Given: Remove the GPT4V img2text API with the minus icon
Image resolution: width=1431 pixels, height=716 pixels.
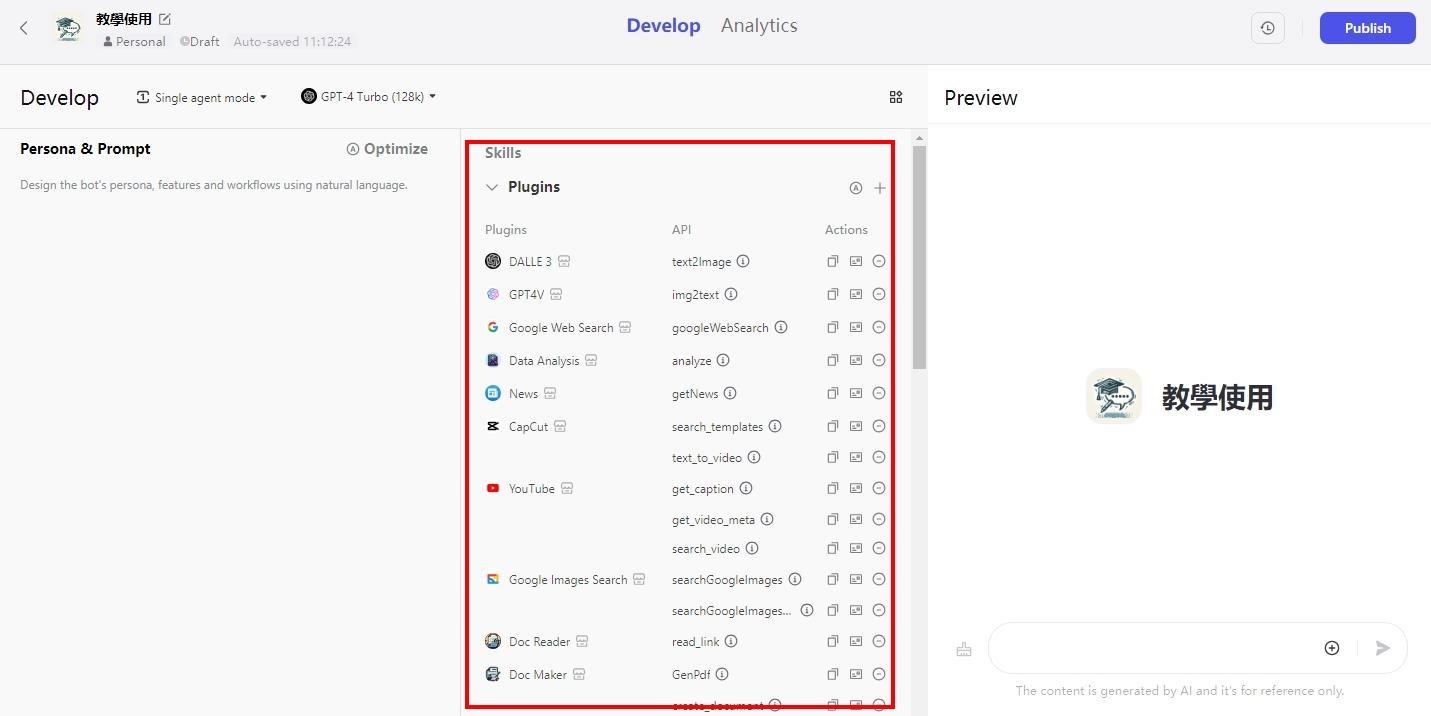Looking at the screenshot, I should point(879,295).
